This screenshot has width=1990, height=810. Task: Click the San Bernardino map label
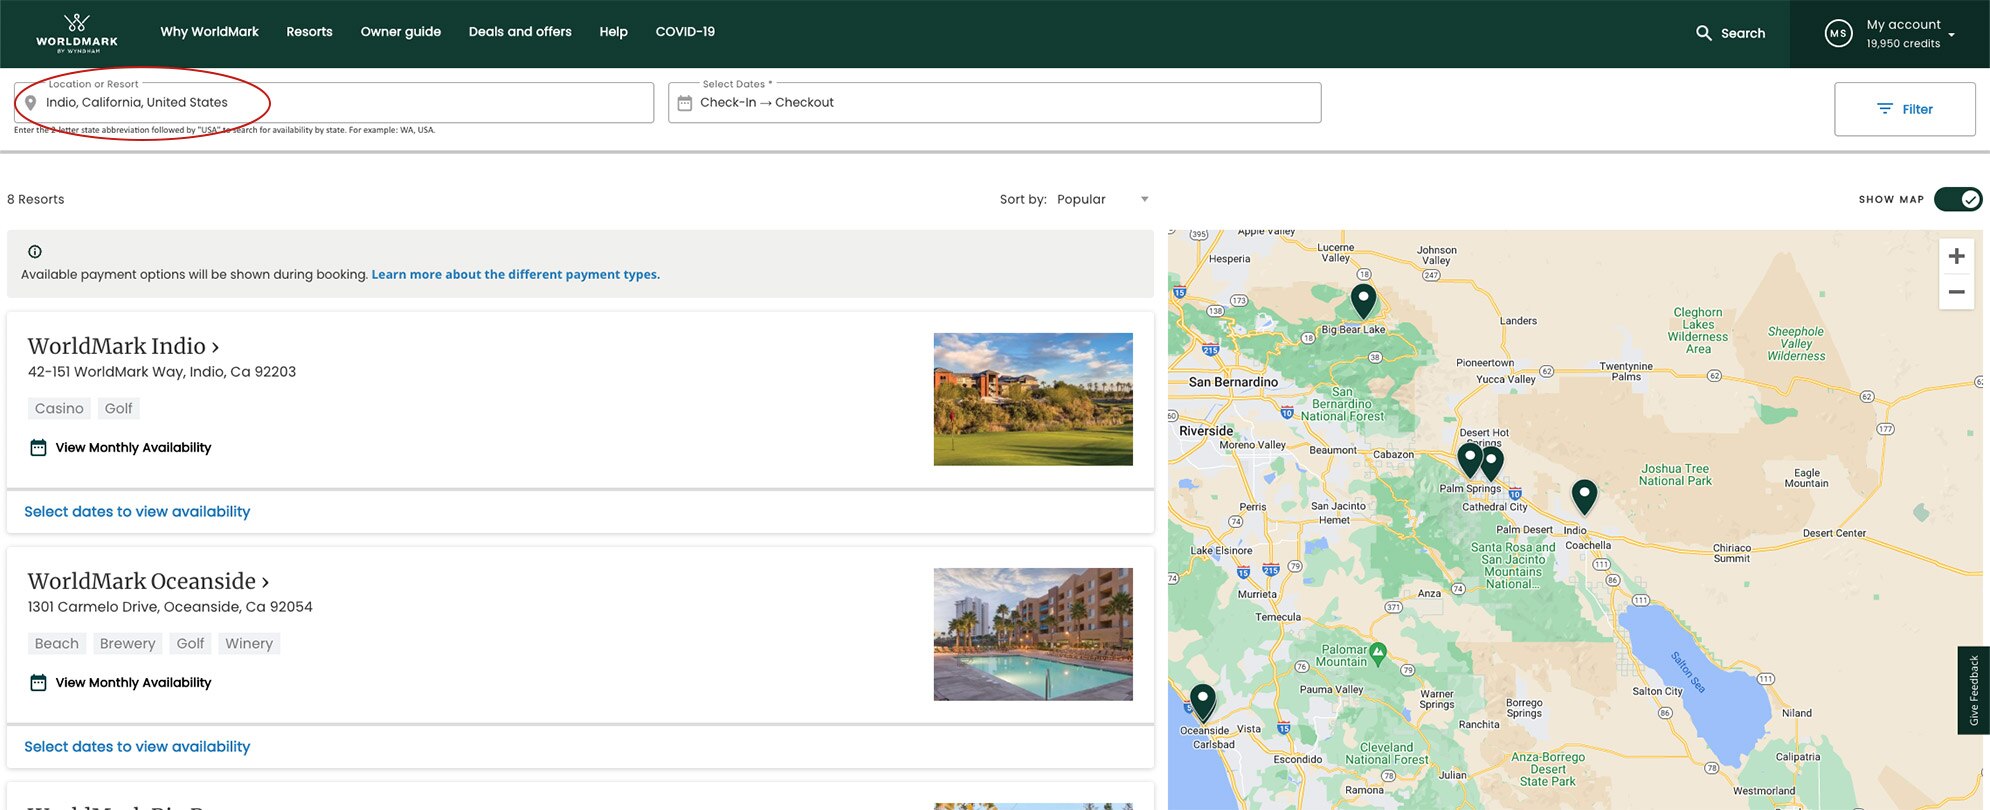point(1233,382)
